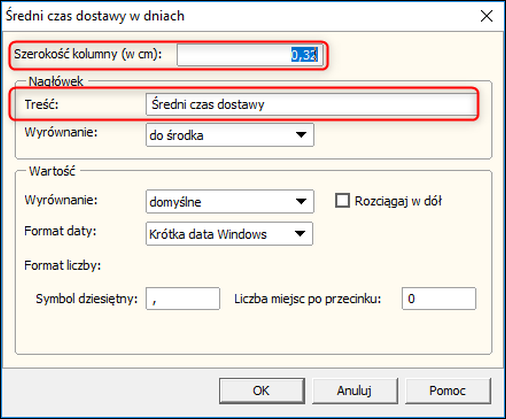
Task: Click the 'Nagłówek' group box caption
Action: pyautogui.click(x=56, y=81)
